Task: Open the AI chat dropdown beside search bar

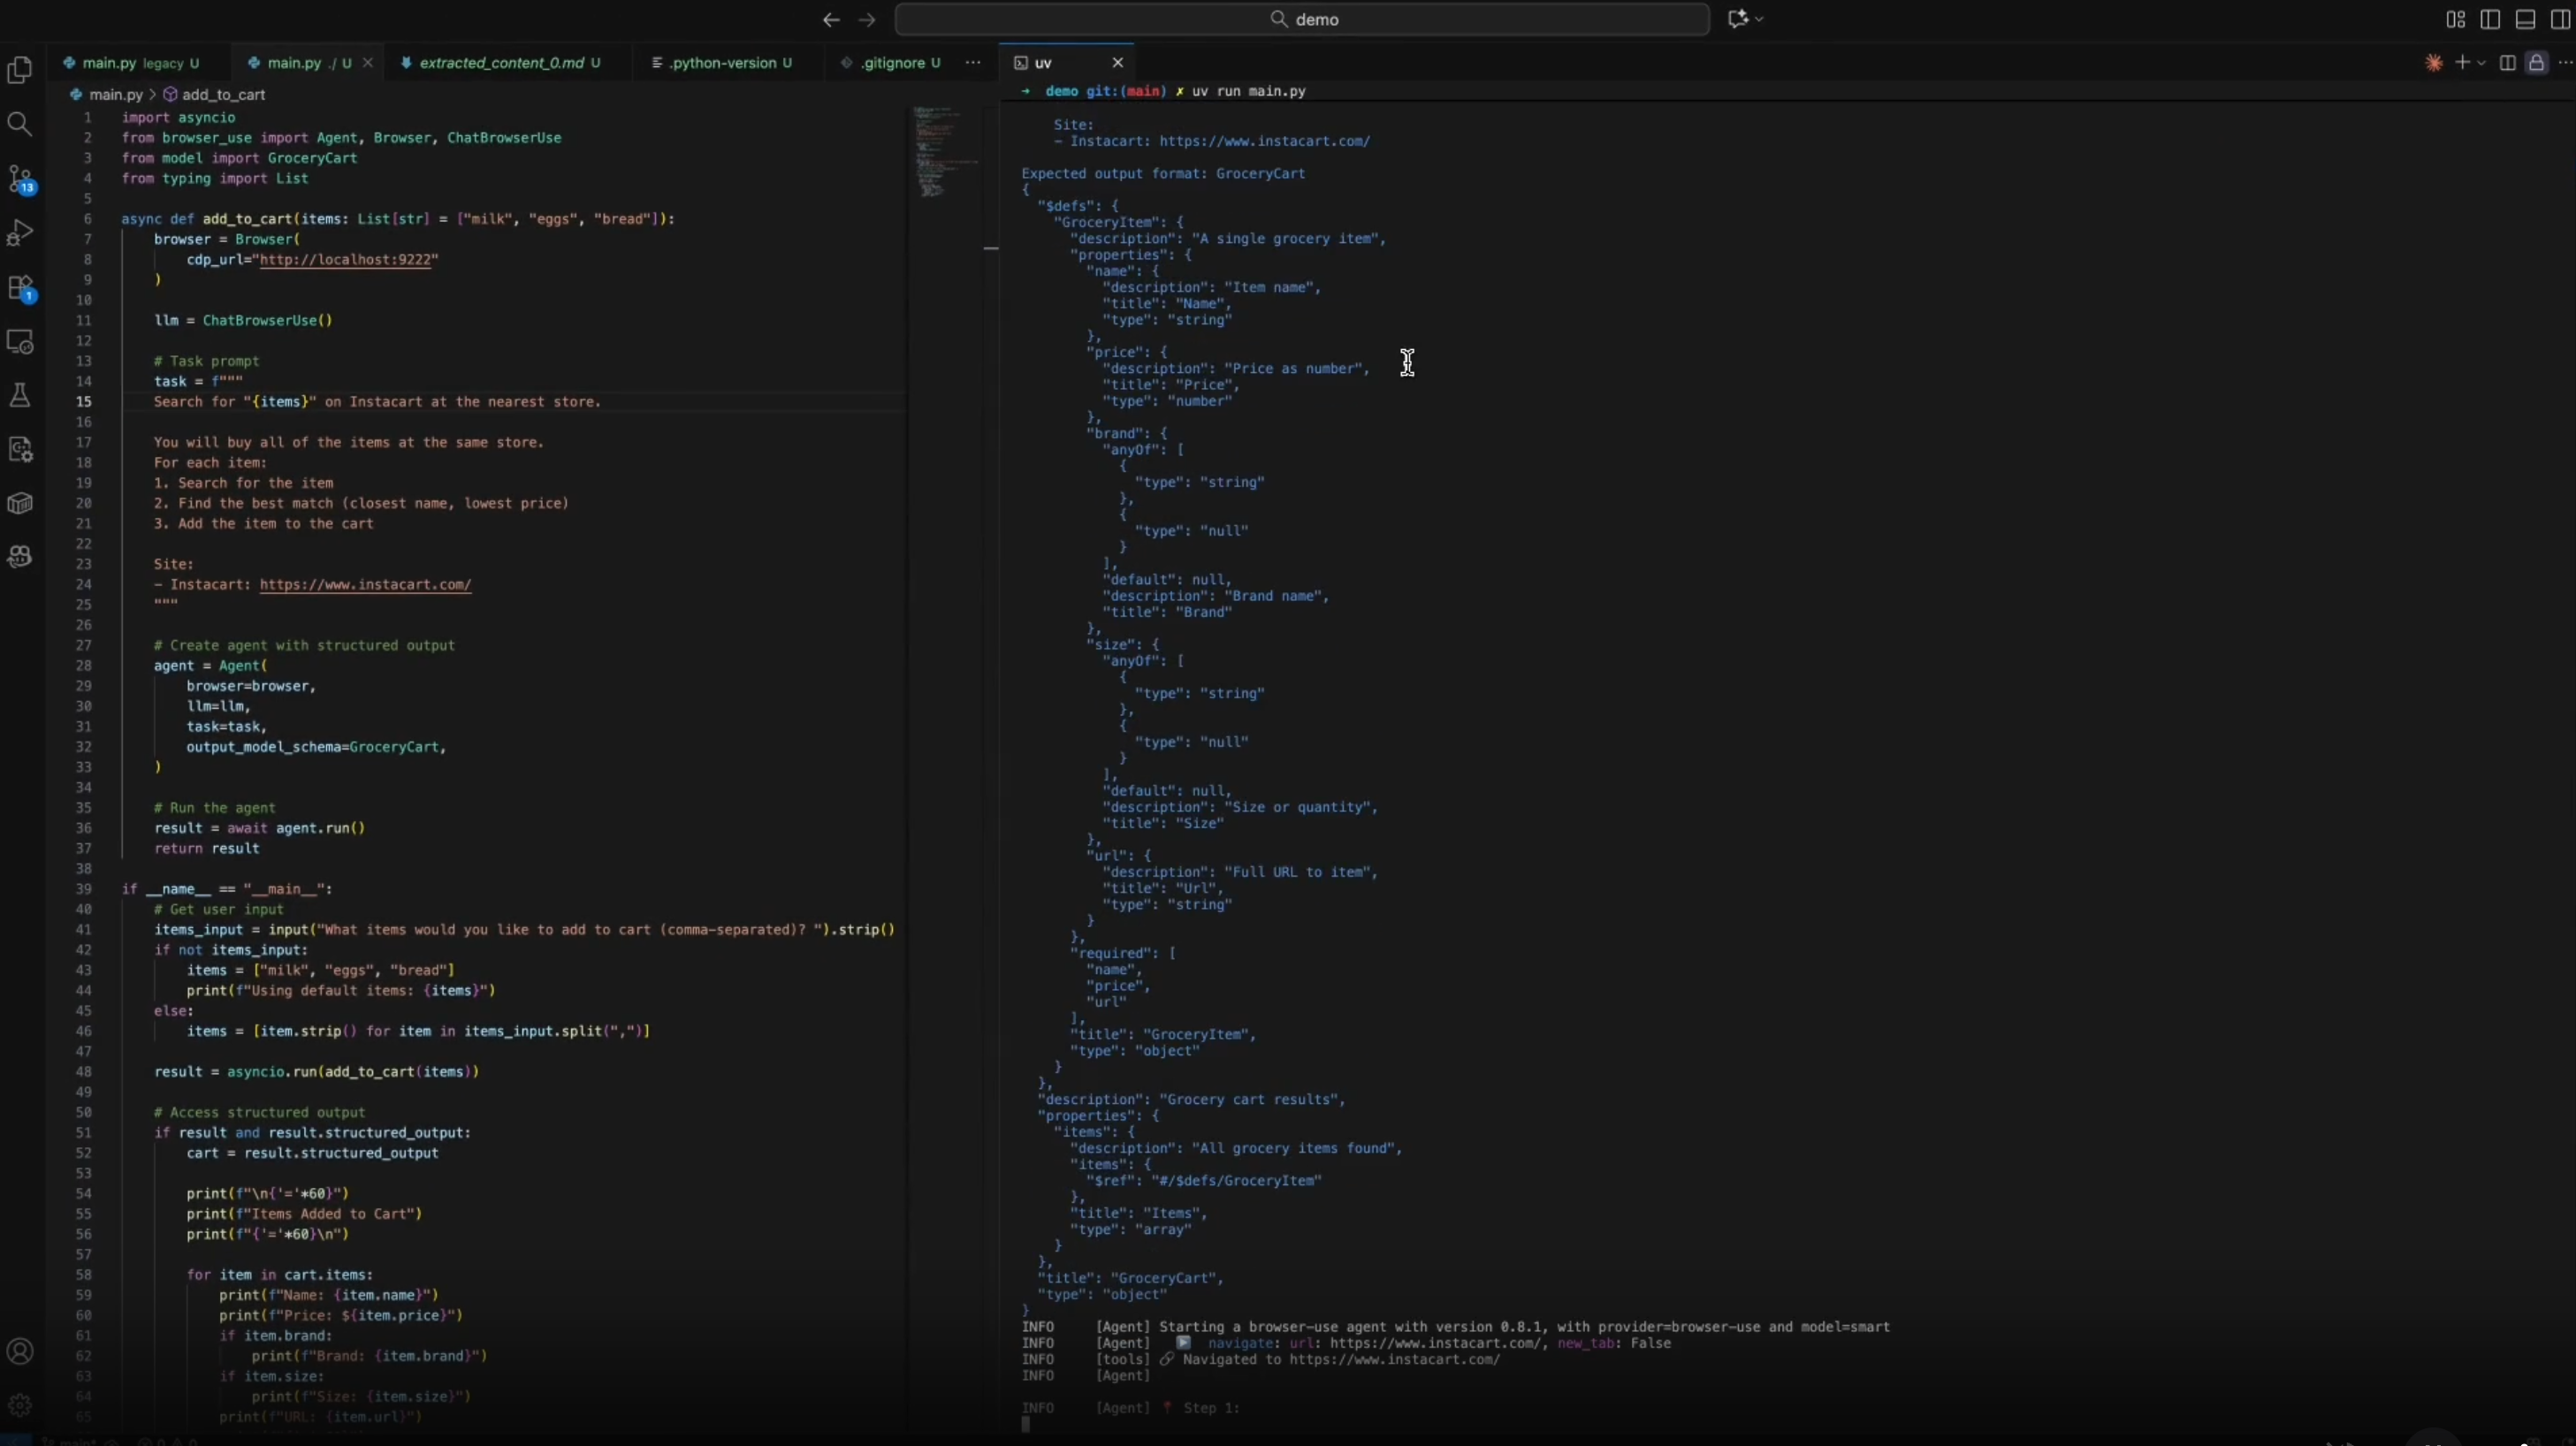Action: click(x=1759, y=19)
